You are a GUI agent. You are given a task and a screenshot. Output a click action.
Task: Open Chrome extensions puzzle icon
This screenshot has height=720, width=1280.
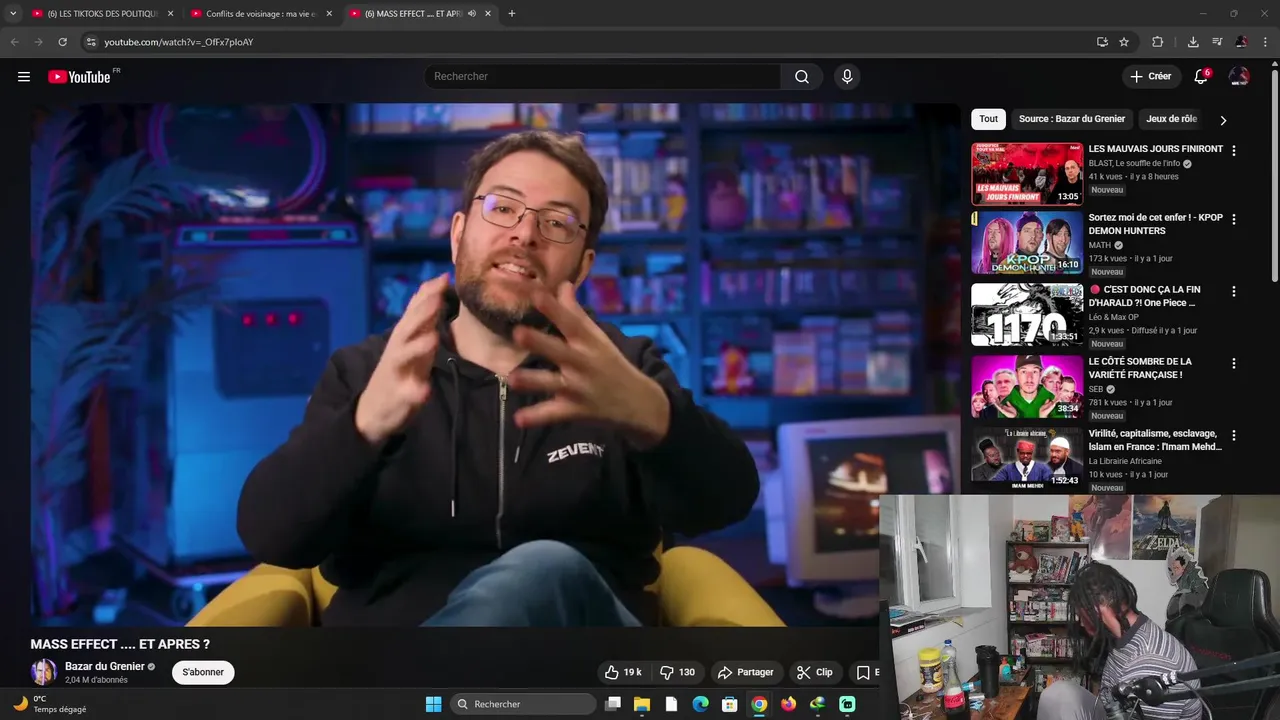tap(1158, 42)
